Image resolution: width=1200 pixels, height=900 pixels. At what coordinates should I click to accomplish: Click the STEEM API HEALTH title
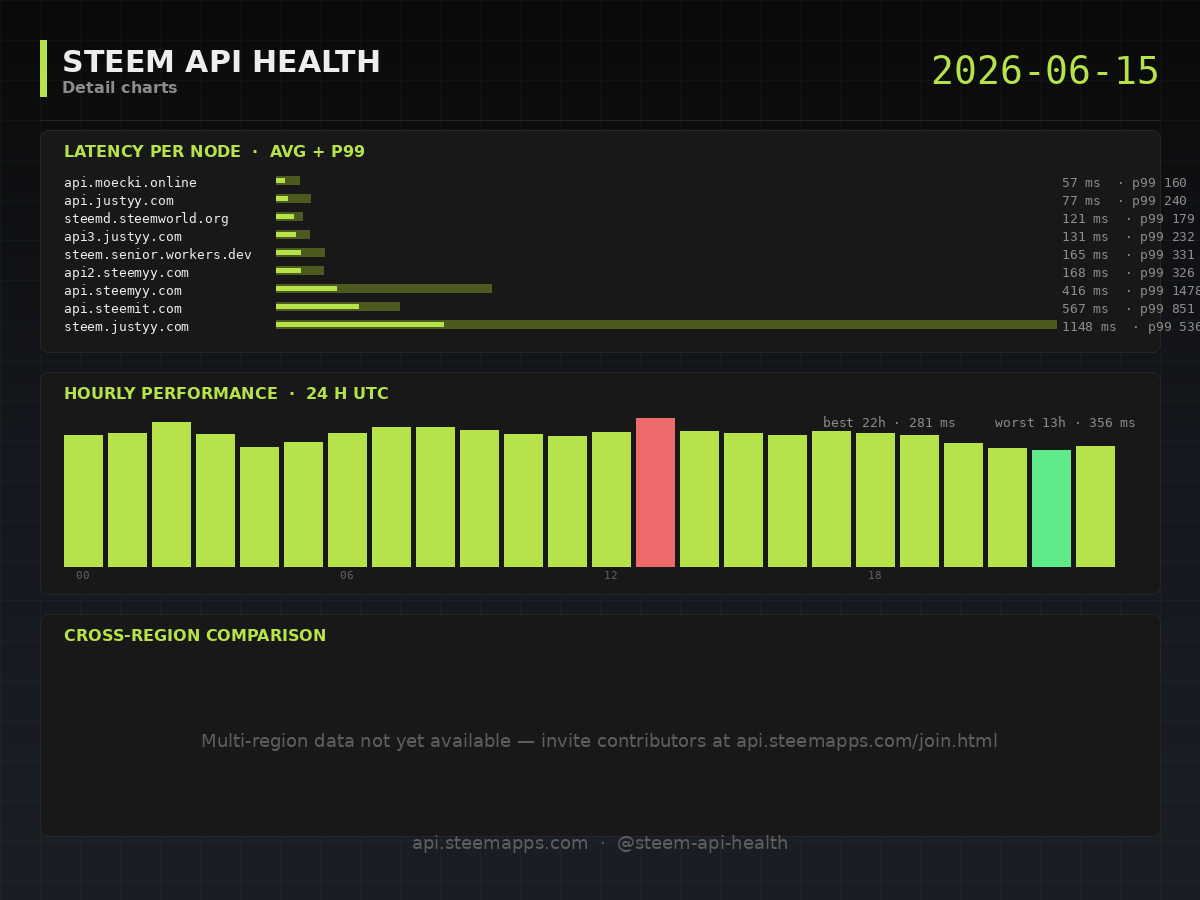point(221,62)
